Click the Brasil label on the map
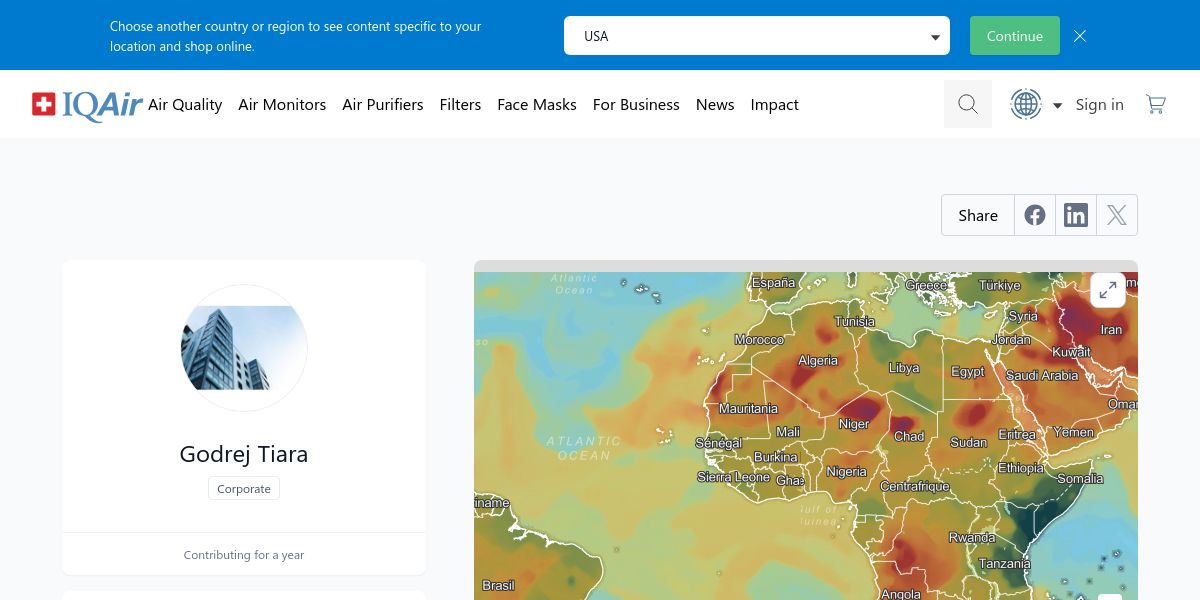Screen dimensions: 1200x600 point(498,586)
